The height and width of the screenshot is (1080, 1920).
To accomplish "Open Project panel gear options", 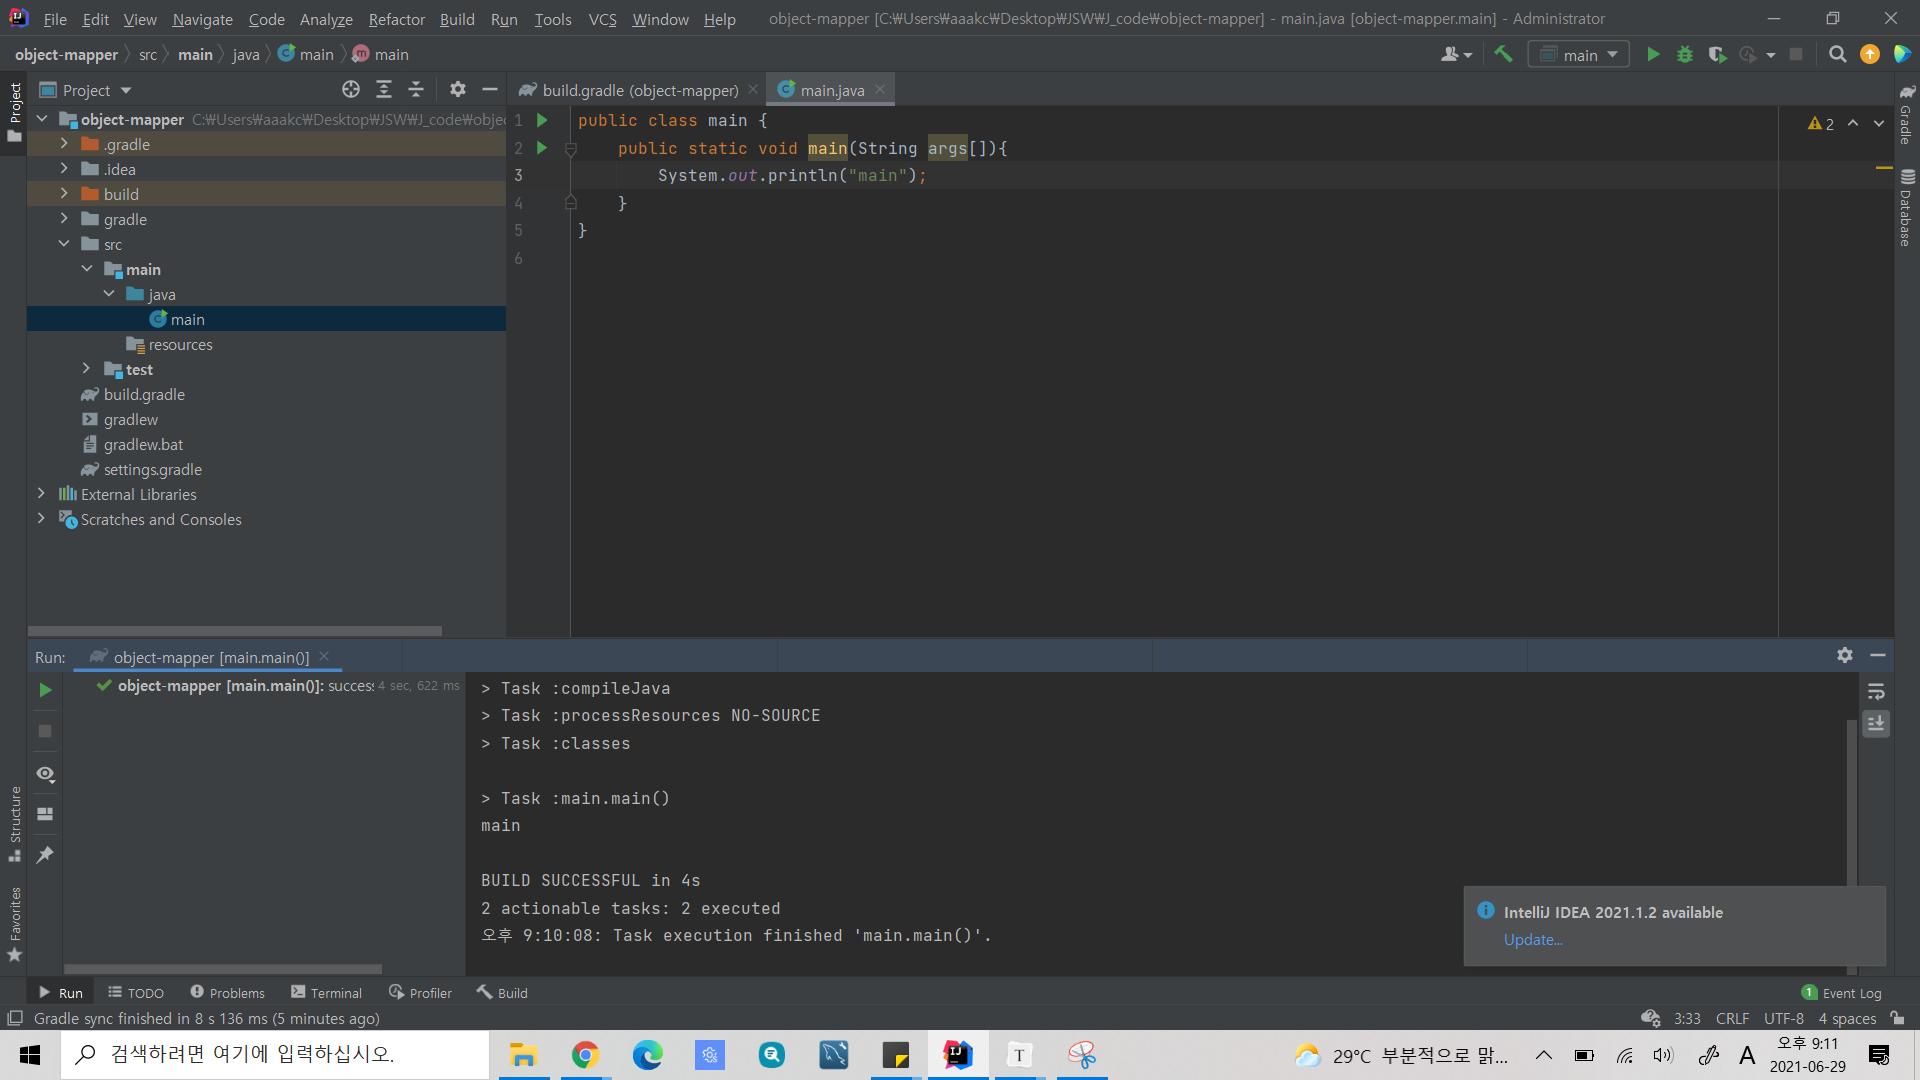I will point(457,90).
